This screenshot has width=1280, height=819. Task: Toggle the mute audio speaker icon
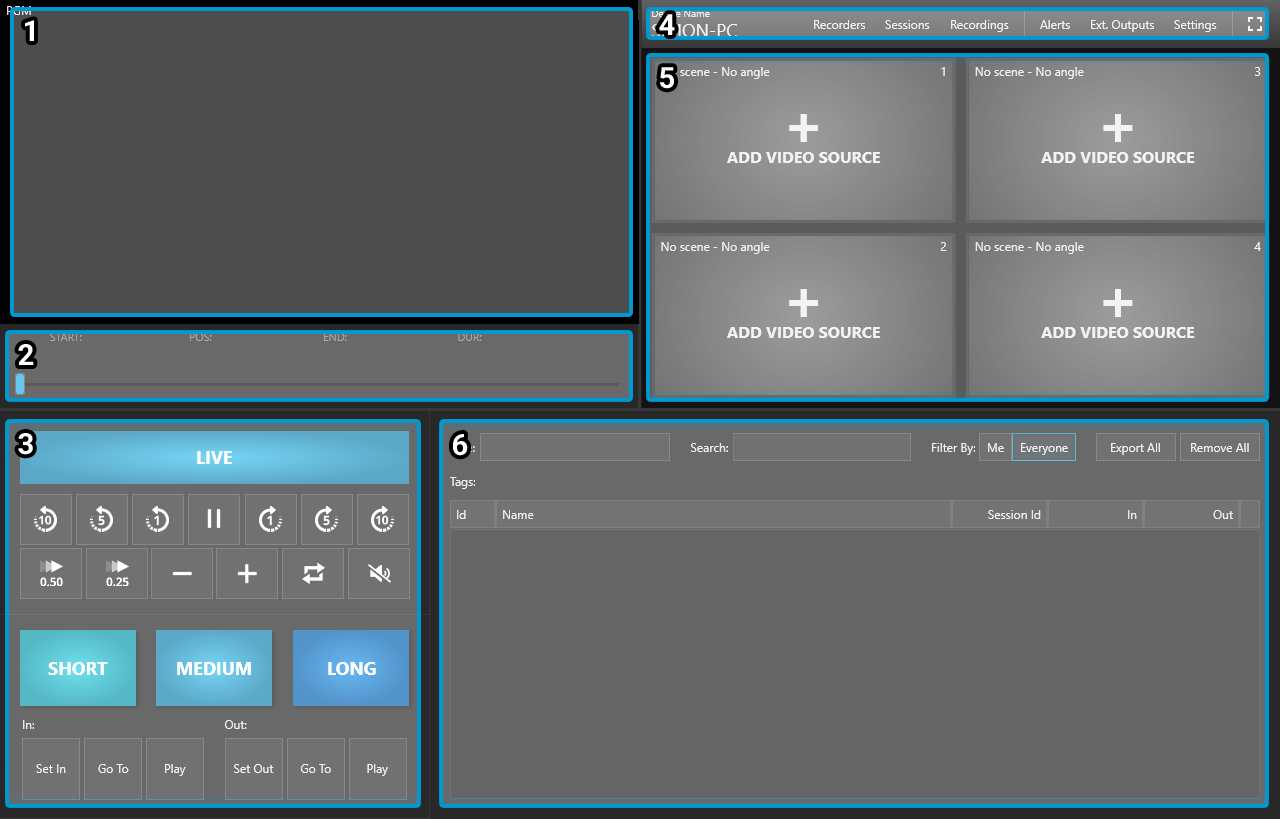pyautogui.click(x=379, y=573)
